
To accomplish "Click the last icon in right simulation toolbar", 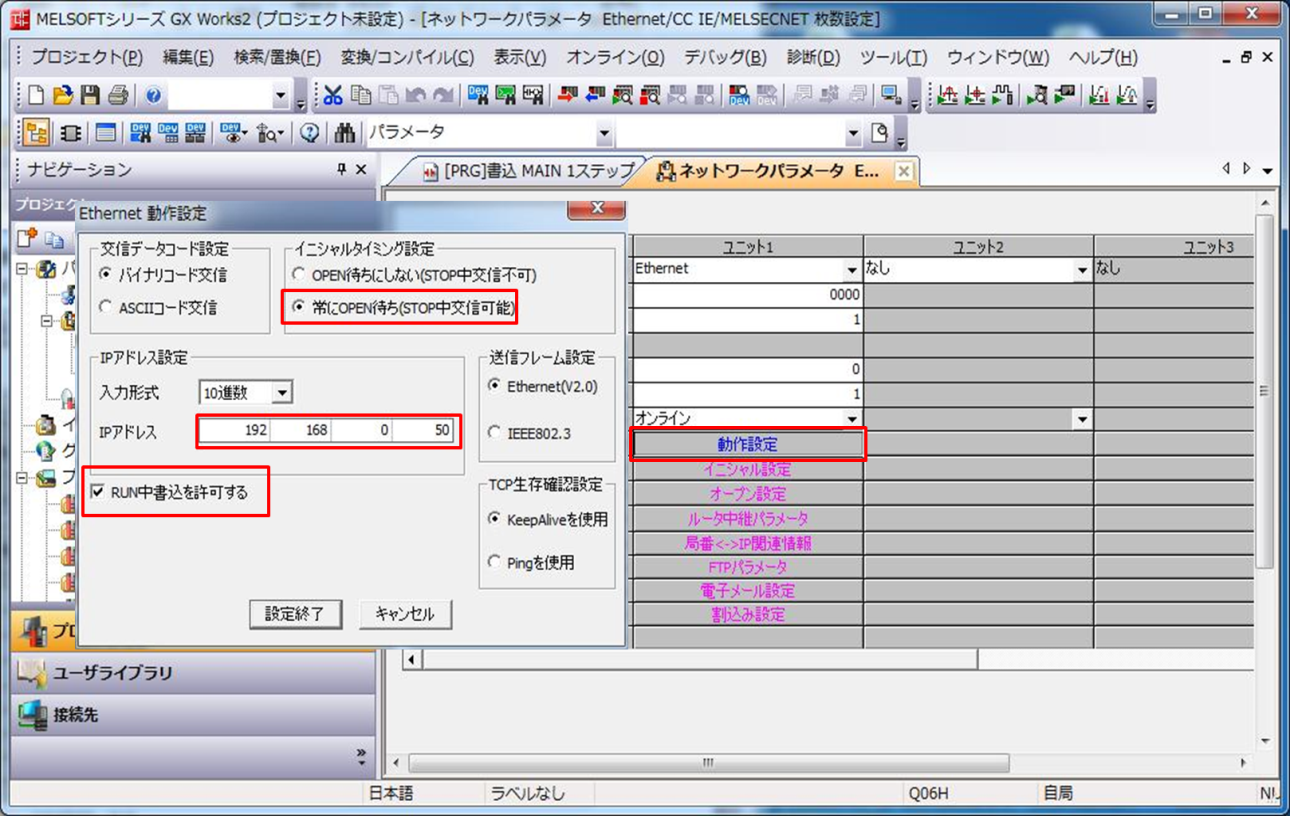I will [1127, 95].
